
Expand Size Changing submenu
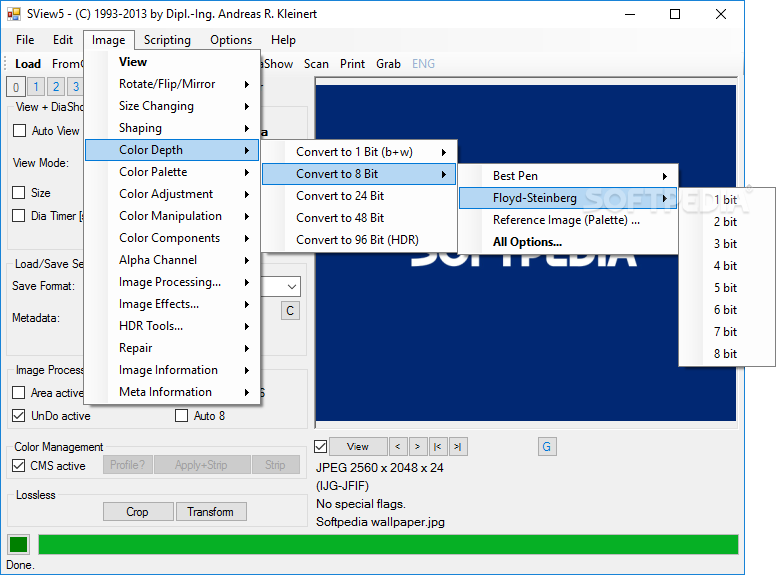[172, 106]
